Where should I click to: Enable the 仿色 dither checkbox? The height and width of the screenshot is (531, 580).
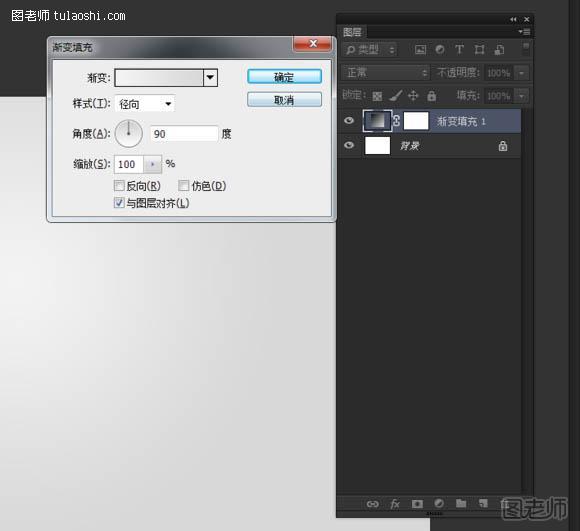tap(183, 186)
